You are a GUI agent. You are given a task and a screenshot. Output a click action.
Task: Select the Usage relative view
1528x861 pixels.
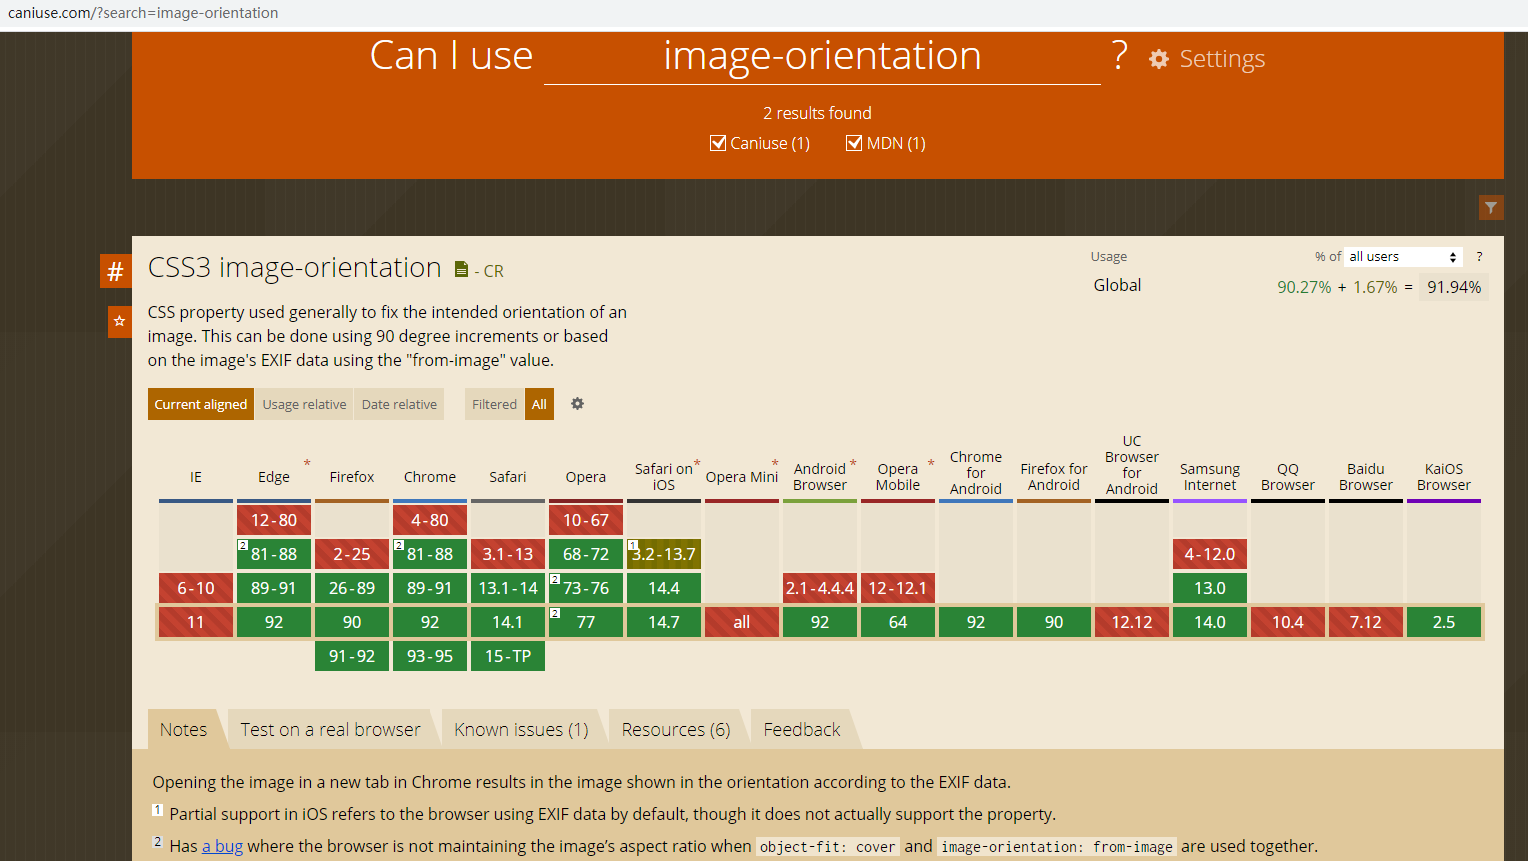[x=304, y=404]
